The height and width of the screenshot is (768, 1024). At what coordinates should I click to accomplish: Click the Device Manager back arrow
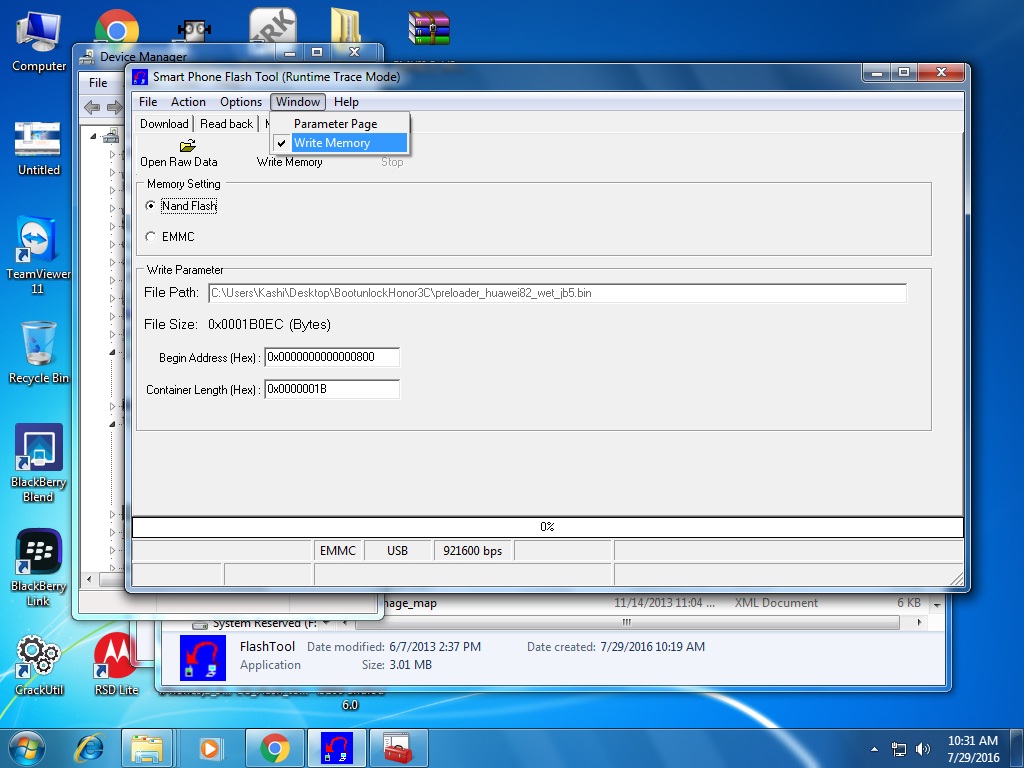pyautogui.click(x=92, y=107)
